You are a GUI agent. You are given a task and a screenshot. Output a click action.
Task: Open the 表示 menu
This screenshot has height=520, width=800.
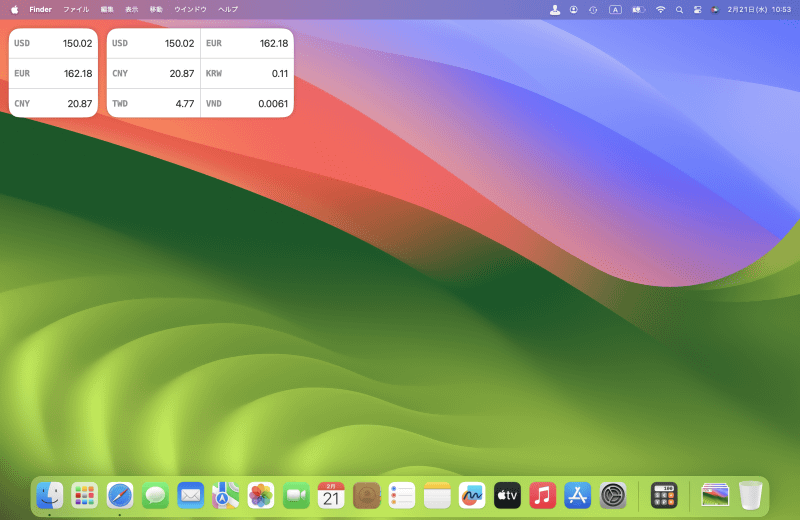132,10
